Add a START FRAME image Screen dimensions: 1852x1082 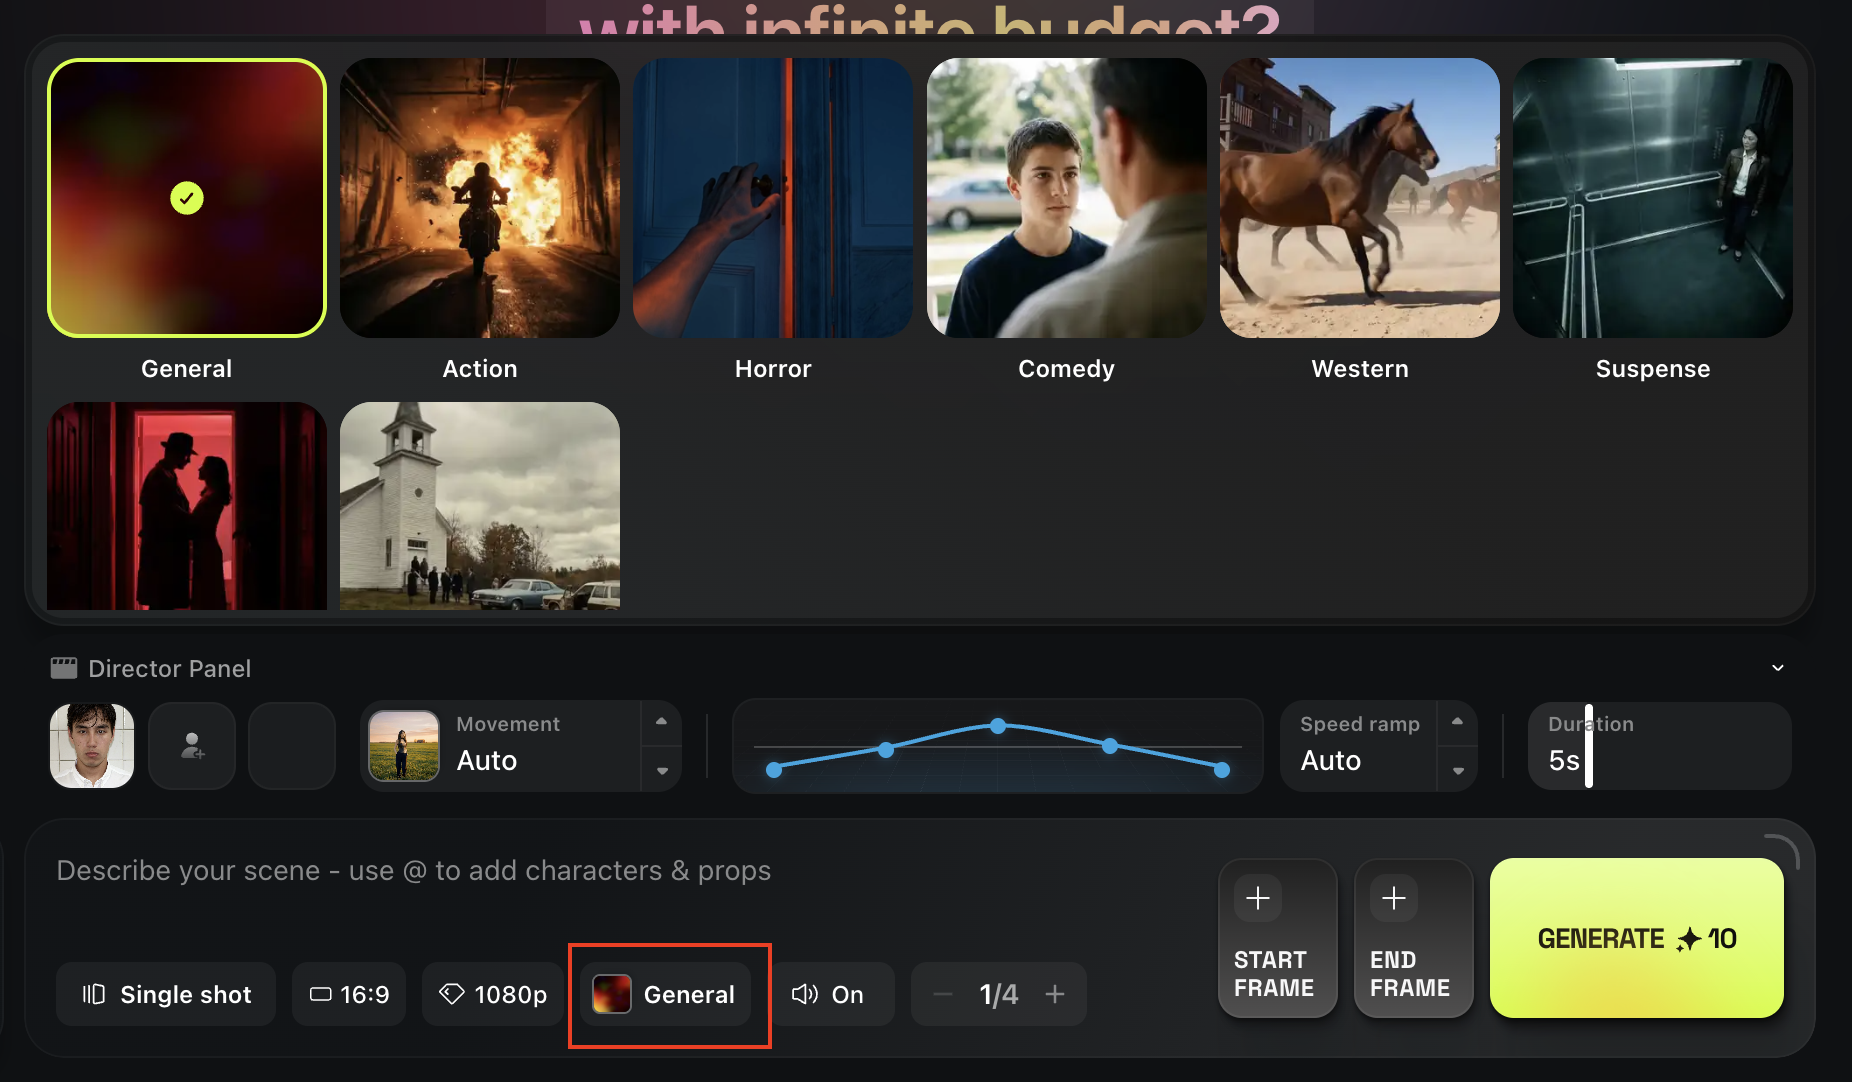pyautogui.click(x=1277, y=938)
